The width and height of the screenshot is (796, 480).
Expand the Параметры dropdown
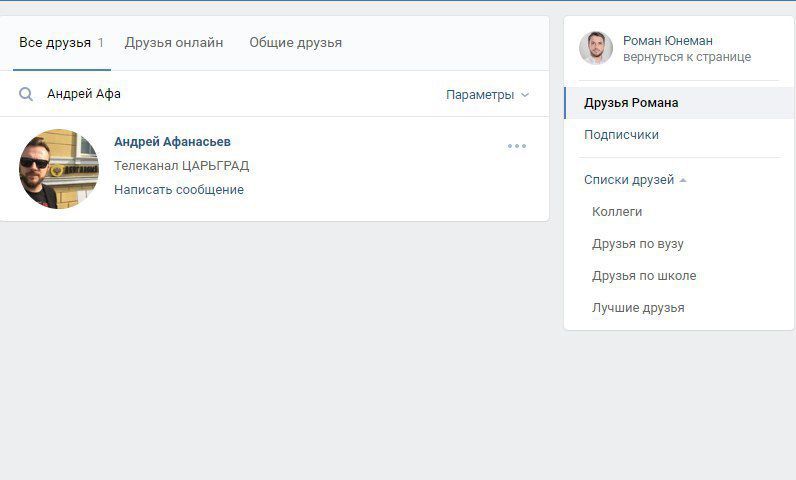(487, 95)
